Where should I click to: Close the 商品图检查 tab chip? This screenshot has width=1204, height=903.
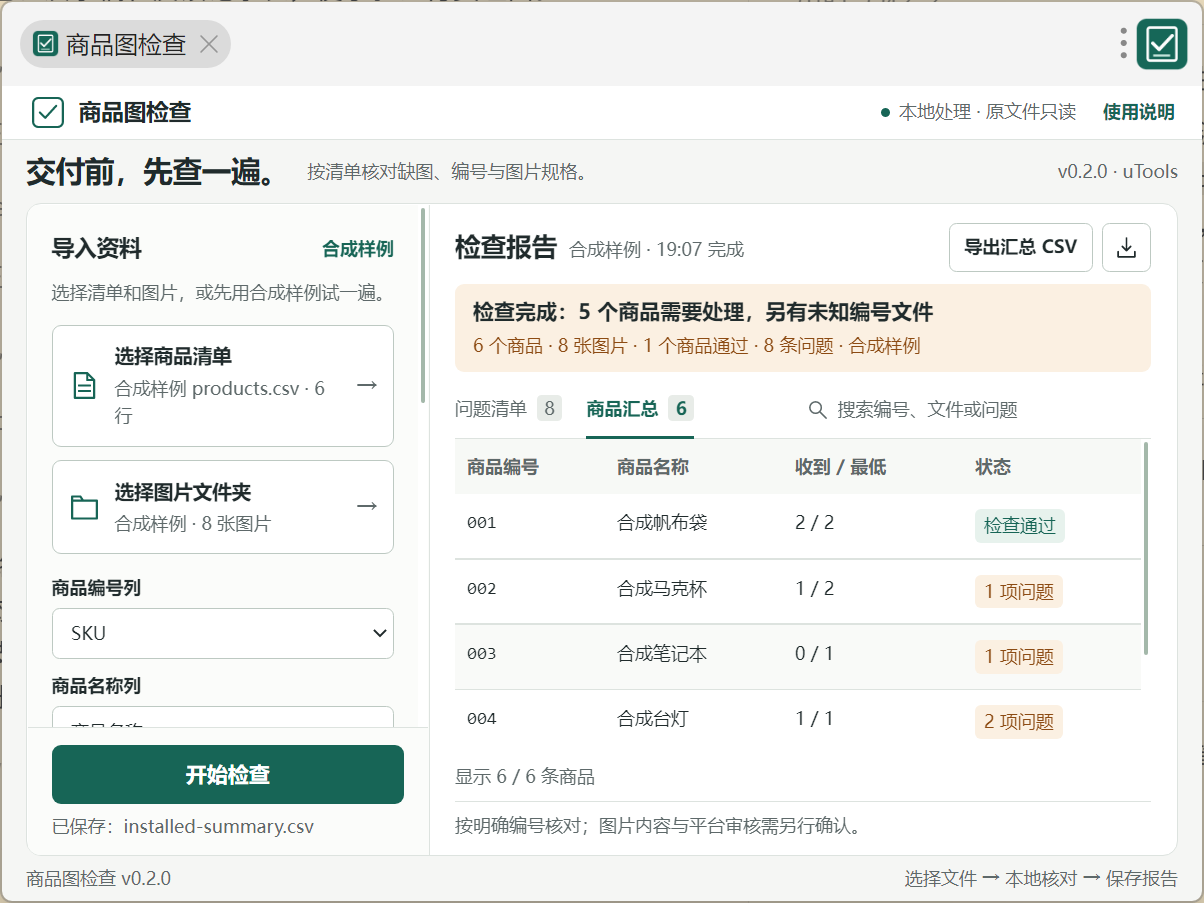[209, 44]
